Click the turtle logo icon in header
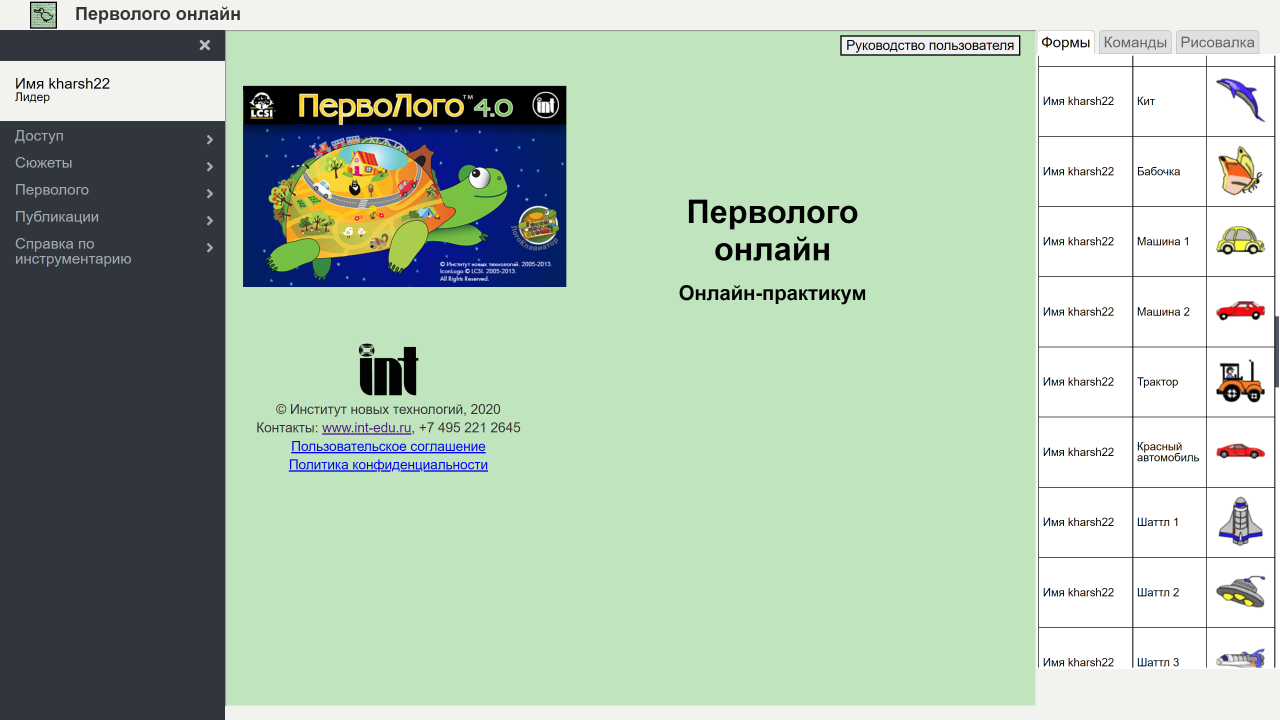The image size is (1280, 720). pyautogui.click(x=43, y=15)
